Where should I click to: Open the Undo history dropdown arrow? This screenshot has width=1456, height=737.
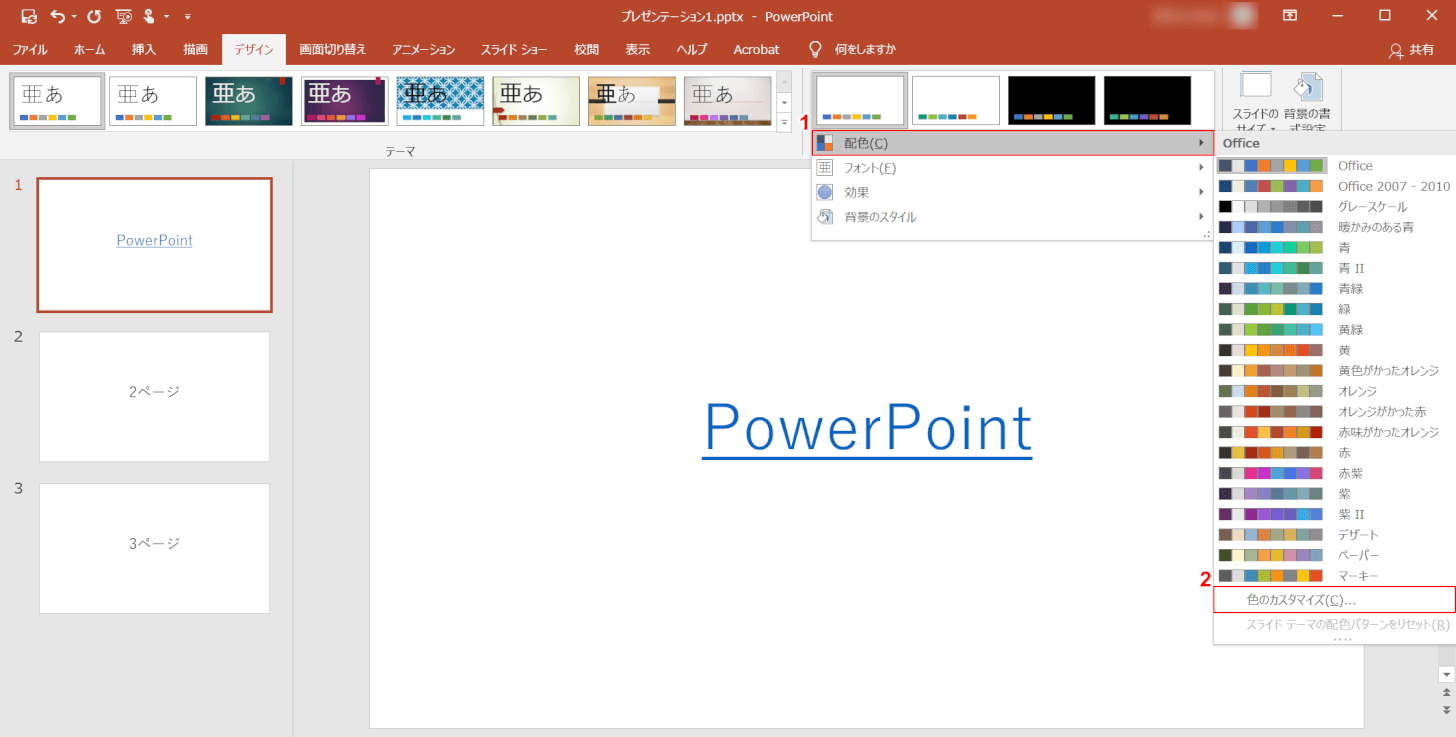click(x=74, y=17)
